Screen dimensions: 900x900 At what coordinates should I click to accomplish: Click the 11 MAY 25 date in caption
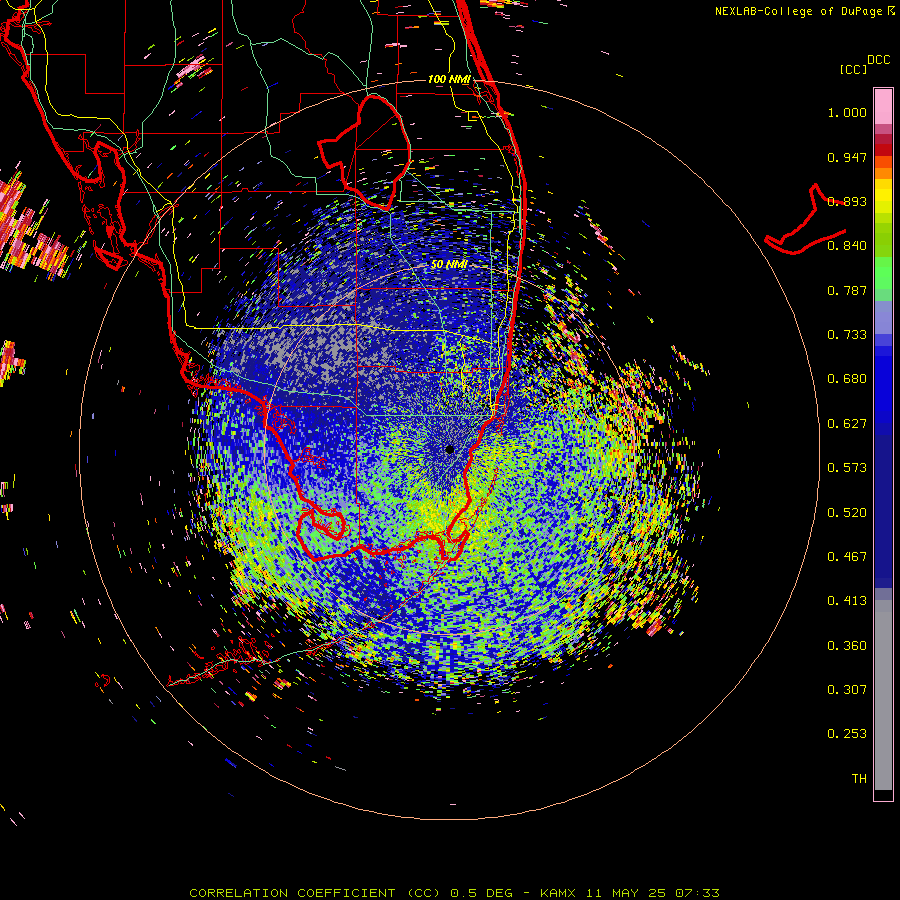point(626,893)
